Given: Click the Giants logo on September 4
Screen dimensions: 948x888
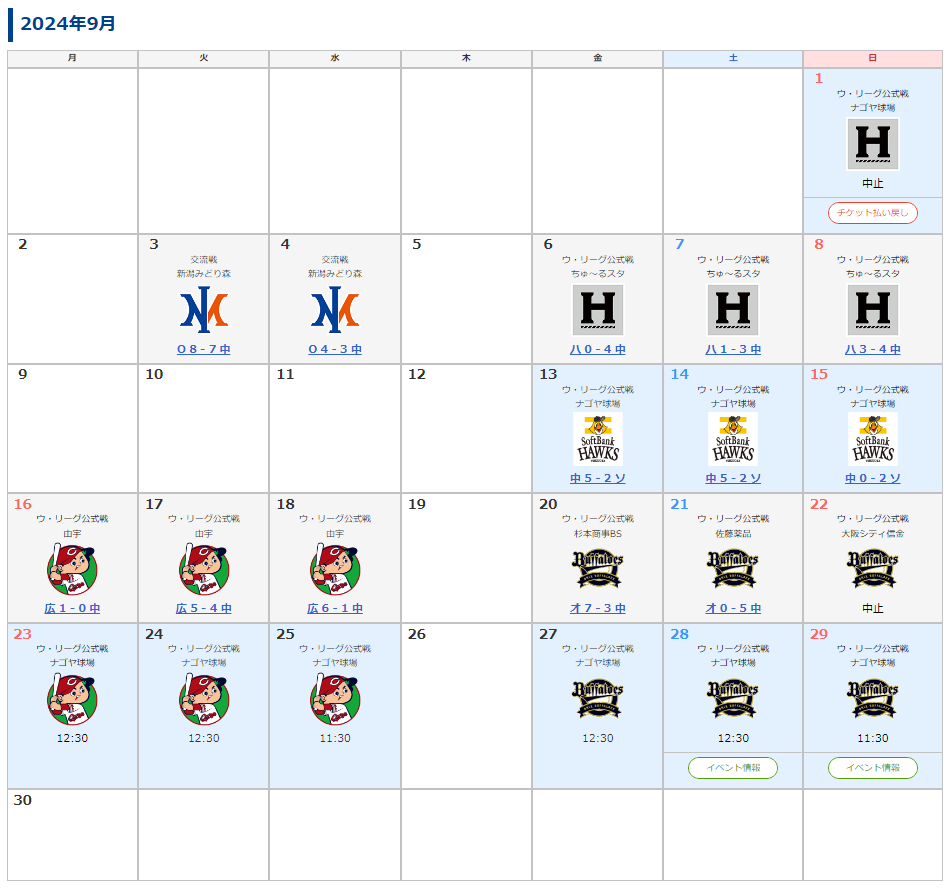Looking at the screenshot, I should (x=335, y=310).
